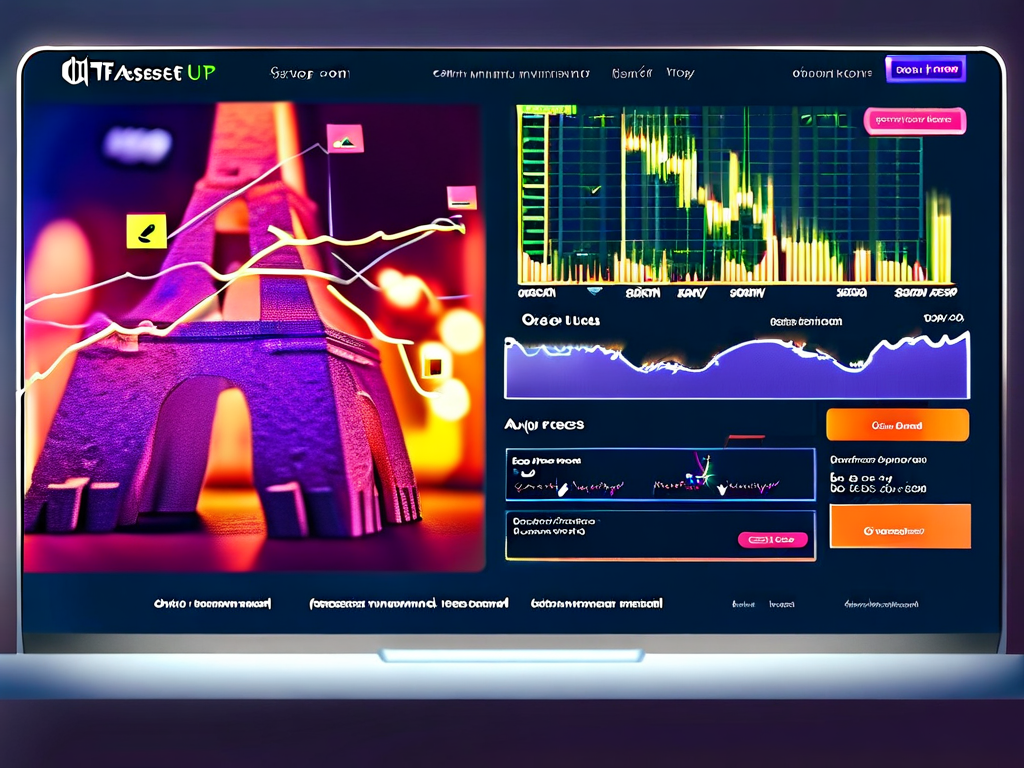Viewport: 1024px width, 768px height.
Task: Click the pink rectangular marker at chart line end
Action: 462,199
